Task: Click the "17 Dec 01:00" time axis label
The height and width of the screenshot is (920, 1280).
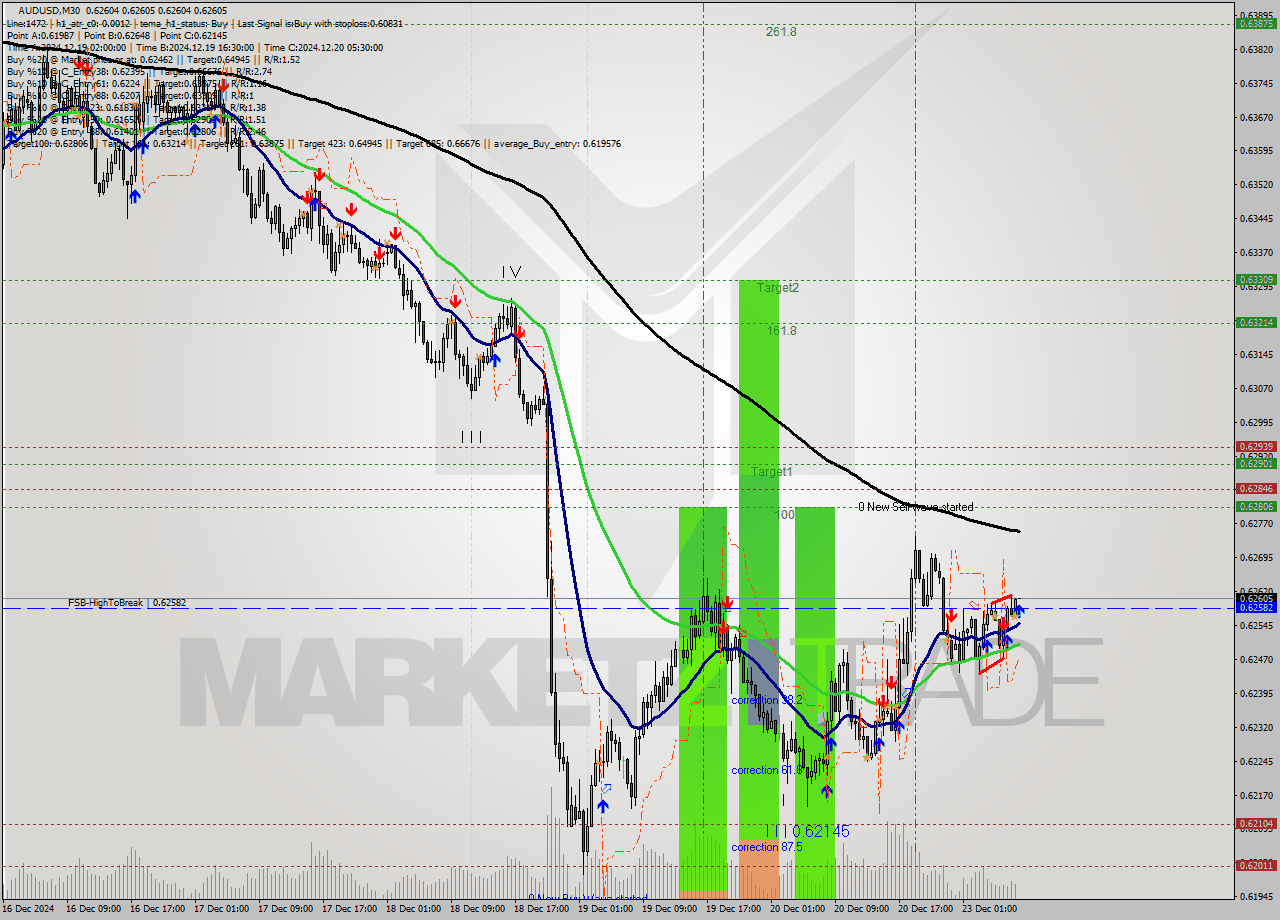Action: pyautogui.click(x=223, y=909)
